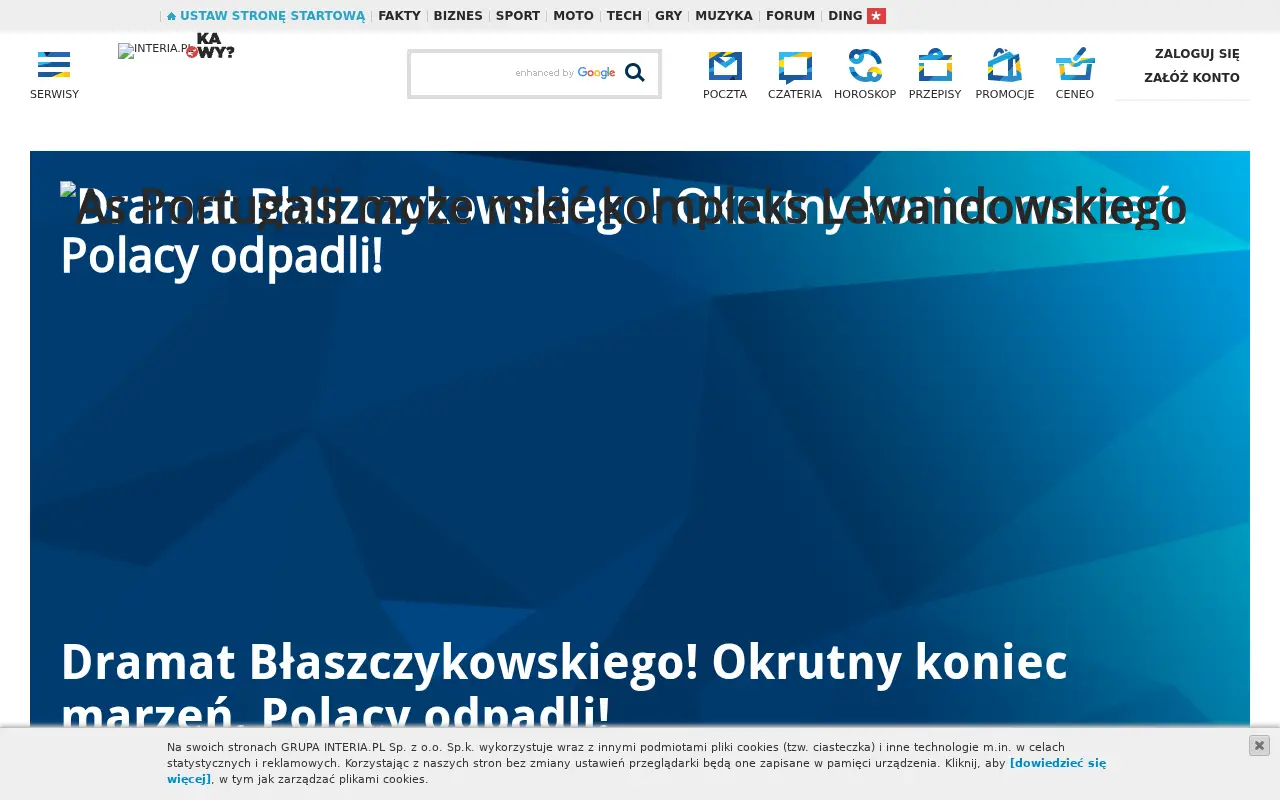Open the Przepisy recipes icon
Viewport: 1280px width, 800px height.
pyautogui.click(x=935, y=66)
